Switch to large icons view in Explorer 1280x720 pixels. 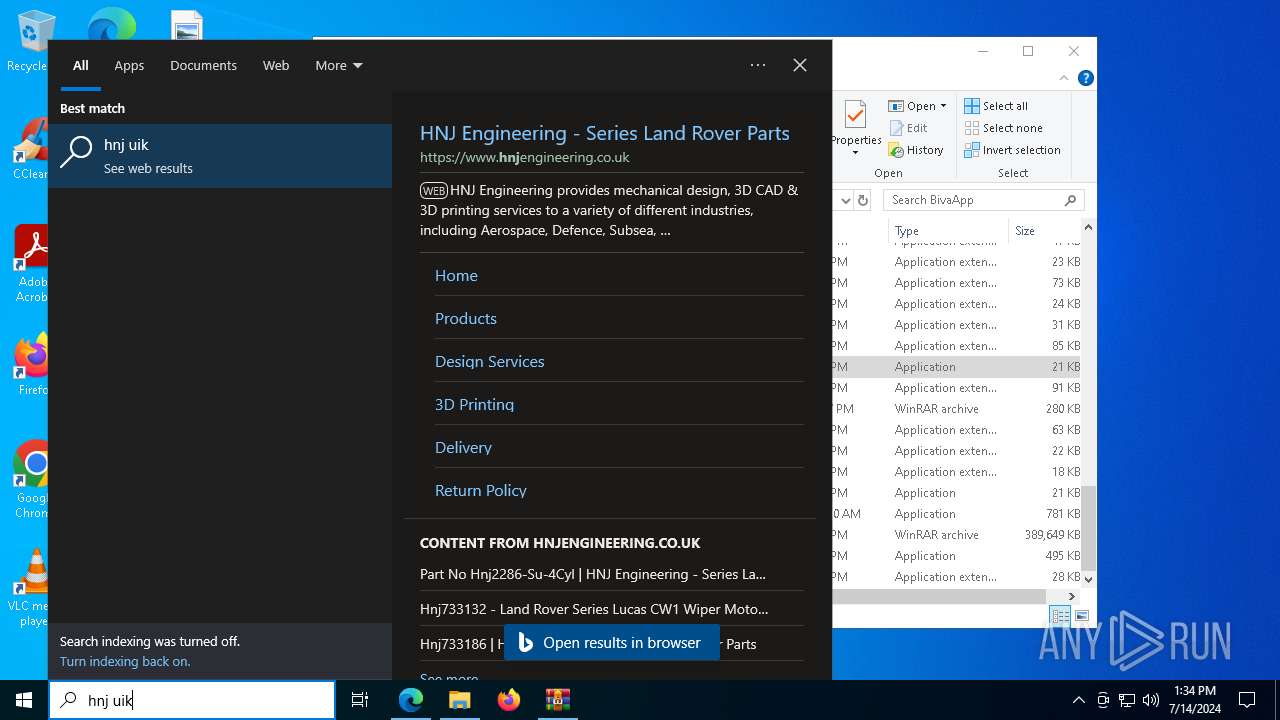click(x=1081, y=616)
